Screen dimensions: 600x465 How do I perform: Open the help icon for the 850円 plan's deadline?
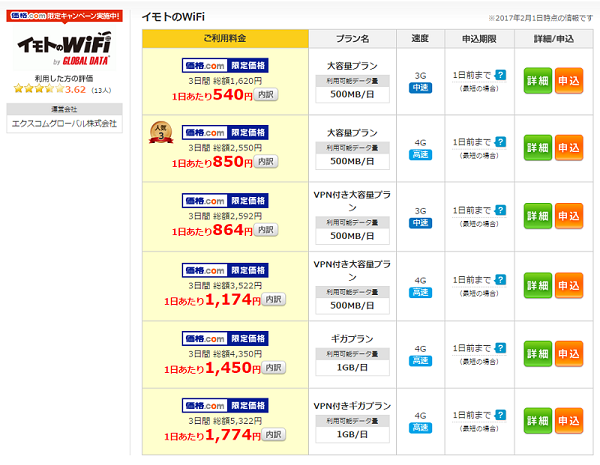coord(501,142)
